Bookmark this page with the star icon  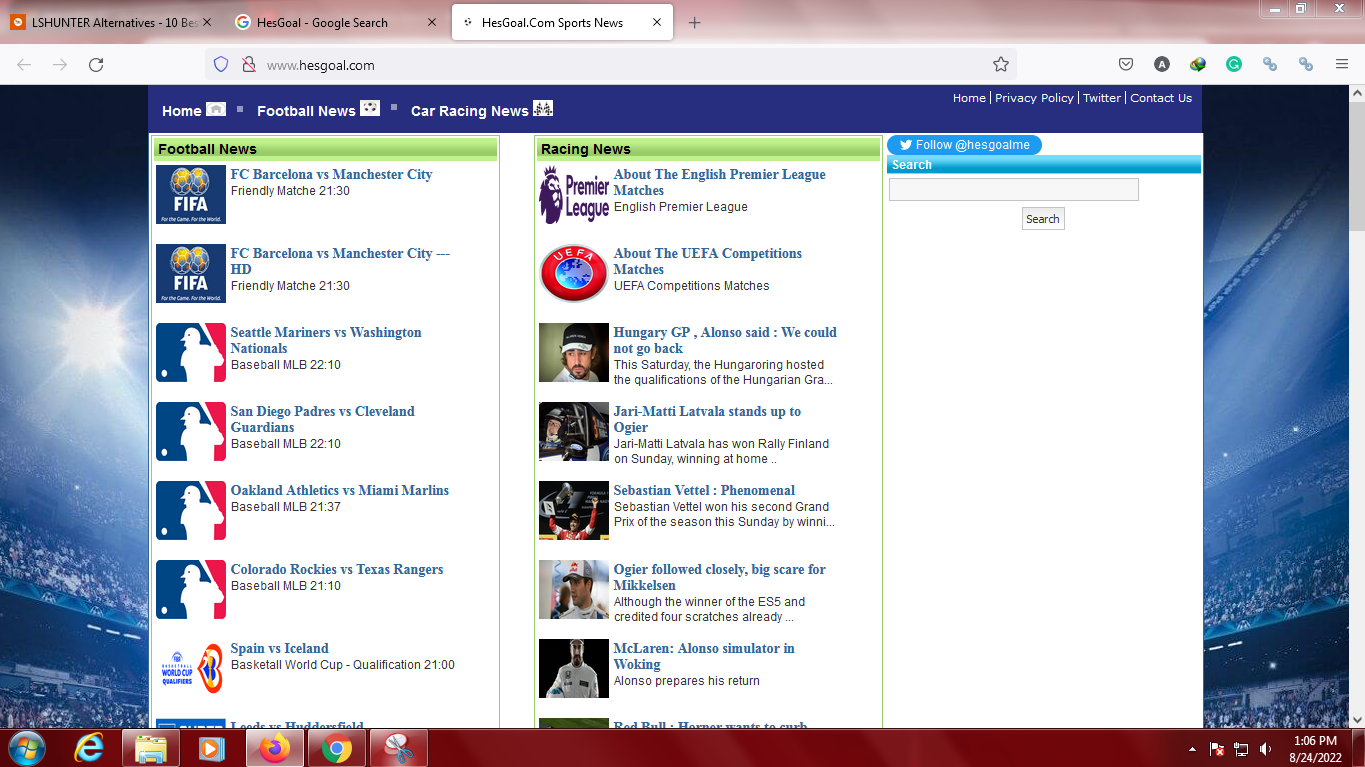1000,64
